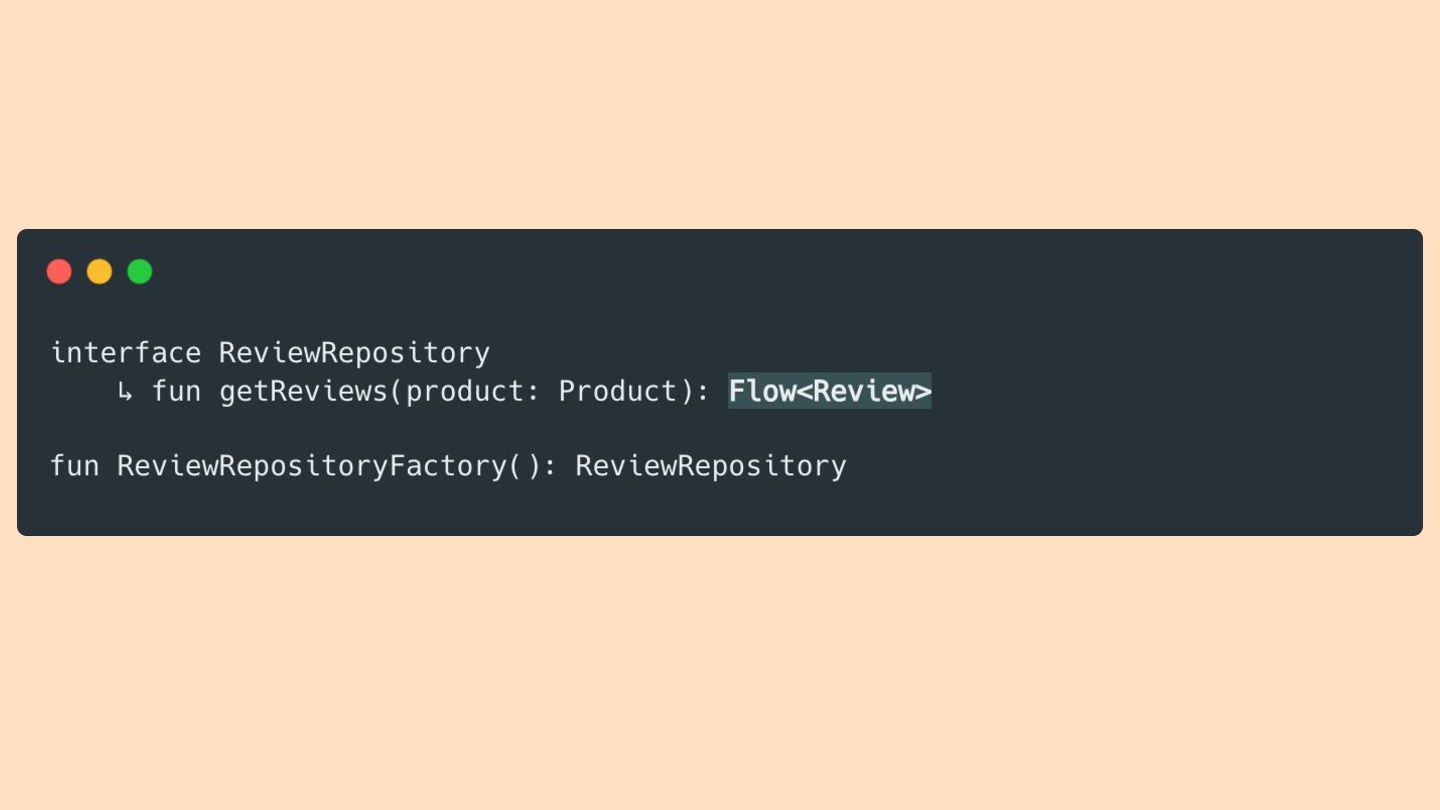Image resolution: width=1440 pixels, height=810 pixels.
Task: Click the lowercase 'product' parameter name
Action: click(x=464, y=391)
